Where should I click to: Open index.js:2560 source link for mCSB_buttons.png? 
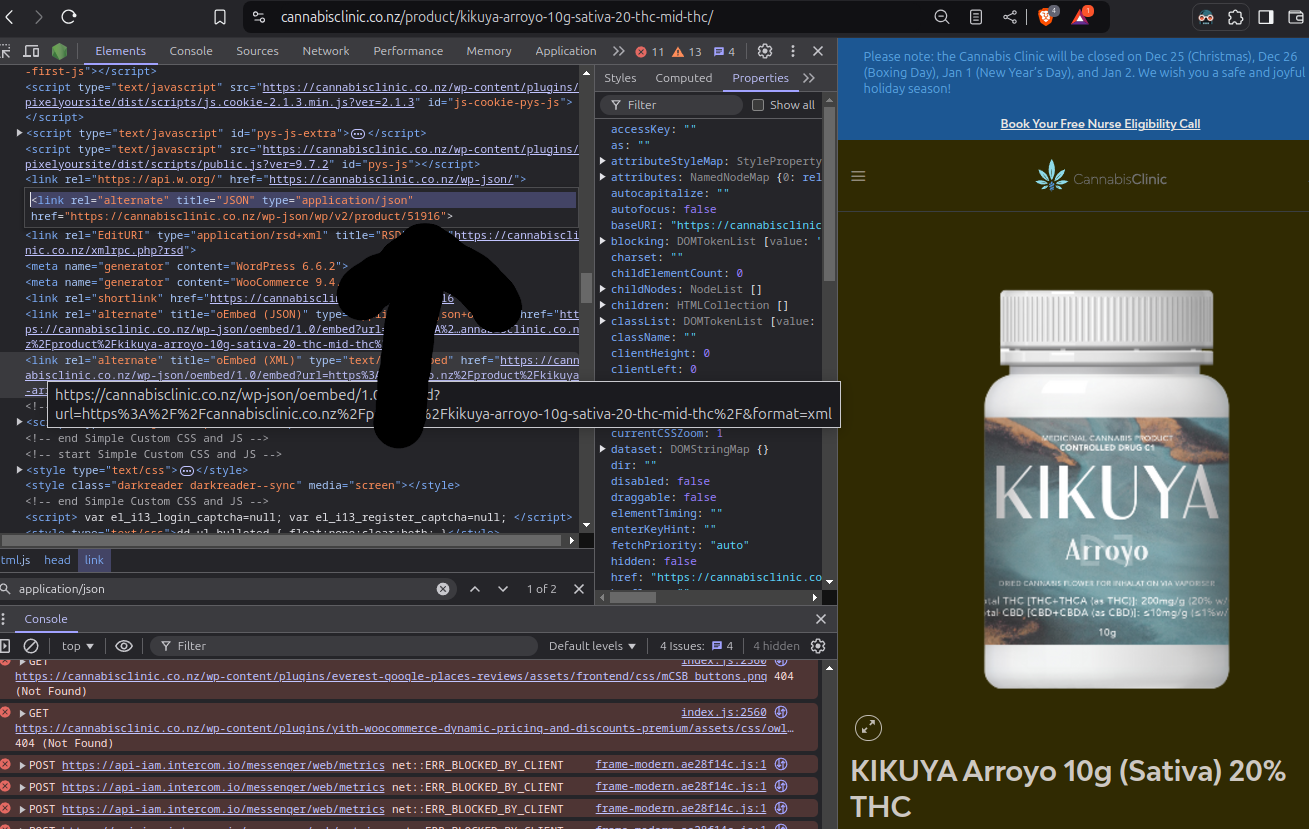tap(724, 661)
